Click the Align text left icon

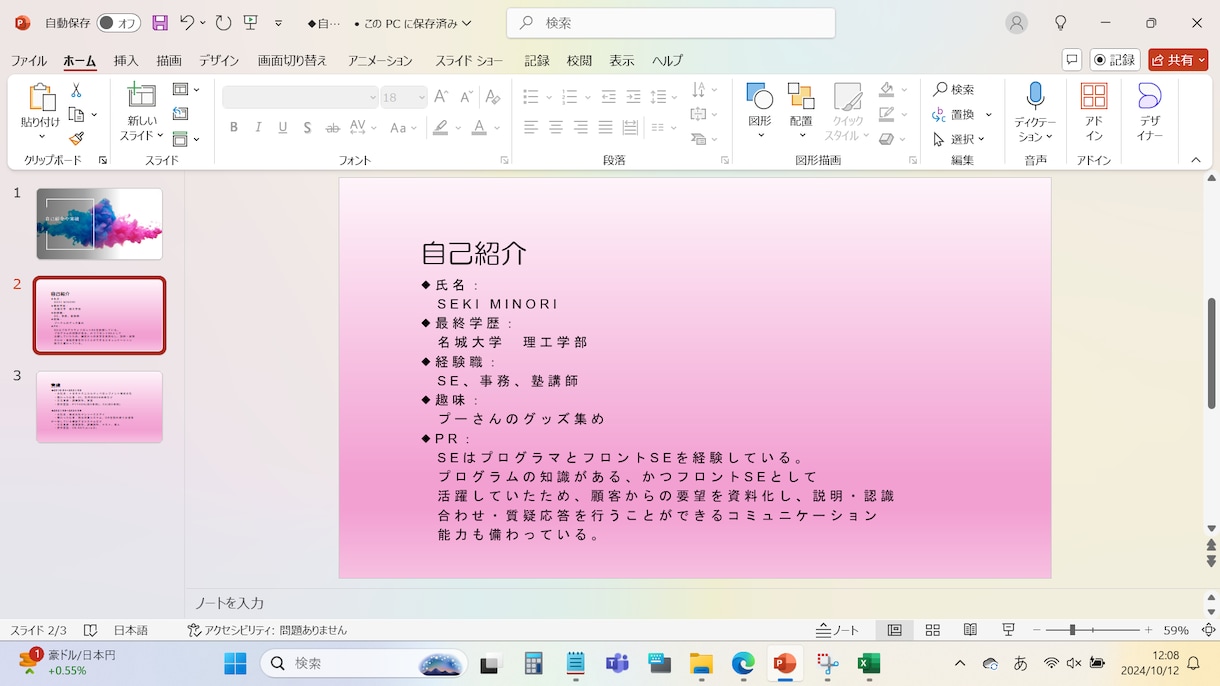click(x=531, y=127)
